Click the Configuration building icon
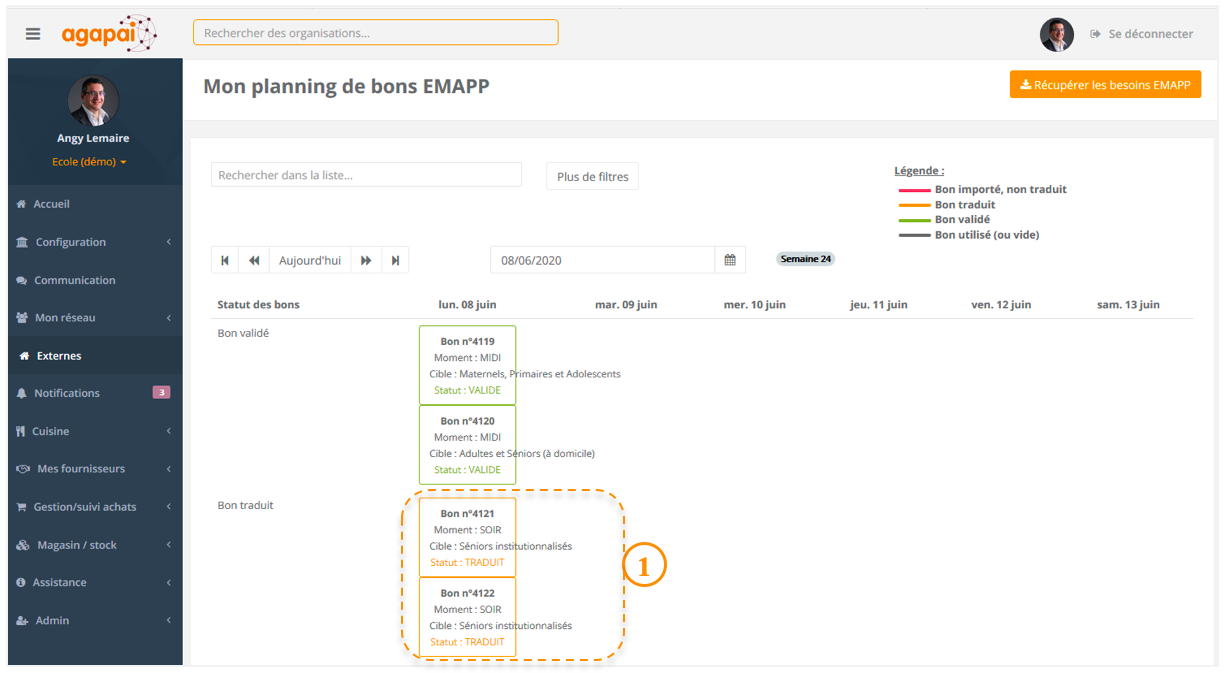Screen dimensions: 1224x673 point(22,242)
